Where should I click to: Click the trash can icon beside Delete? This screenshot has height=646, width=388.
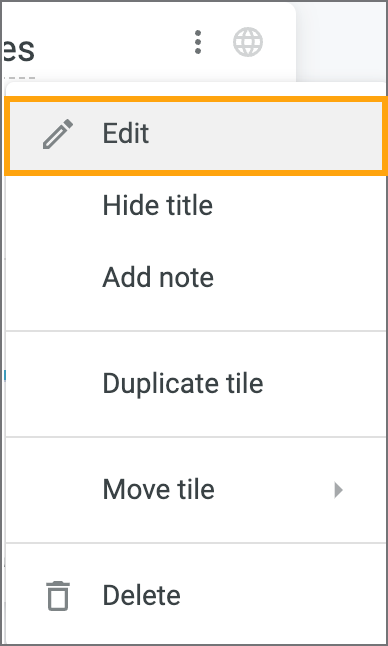click(58, 596)
